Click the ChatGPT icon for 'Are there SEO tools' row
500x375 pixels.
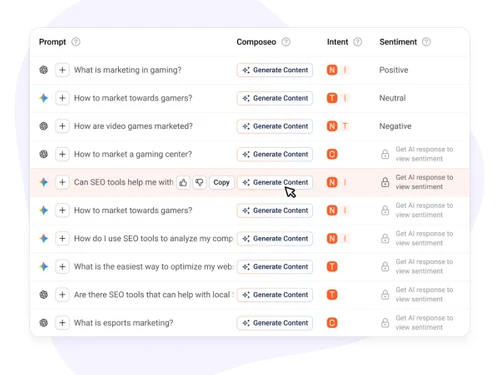click(x=44, y=295)
